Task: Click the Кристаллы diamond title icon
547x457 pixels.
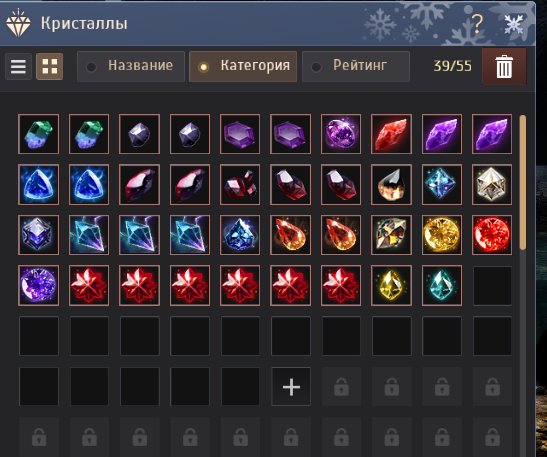Action: [x=18, y=23]
